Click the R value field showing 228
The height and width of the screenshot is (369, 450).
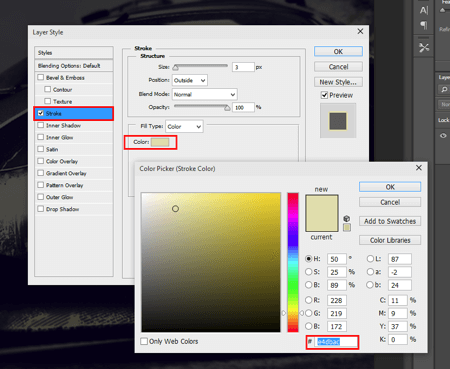(x=337, y=300)
